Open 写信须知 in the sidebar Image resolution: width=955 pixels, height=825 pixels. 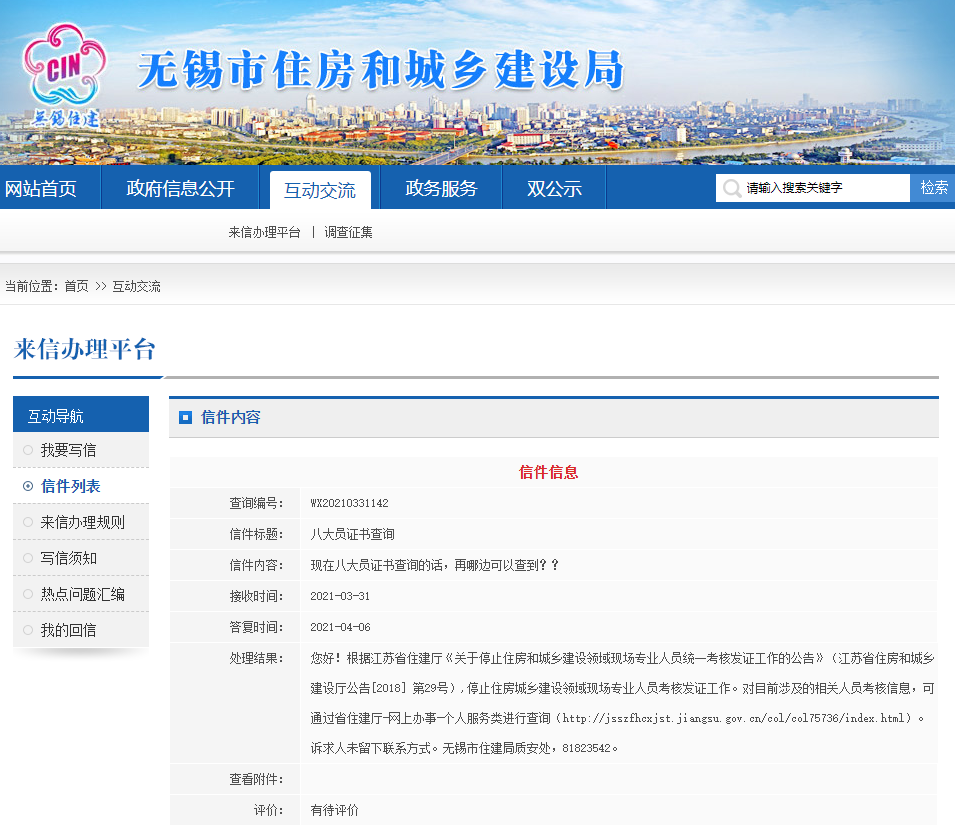pyautogui.click(x=69, y=558)
